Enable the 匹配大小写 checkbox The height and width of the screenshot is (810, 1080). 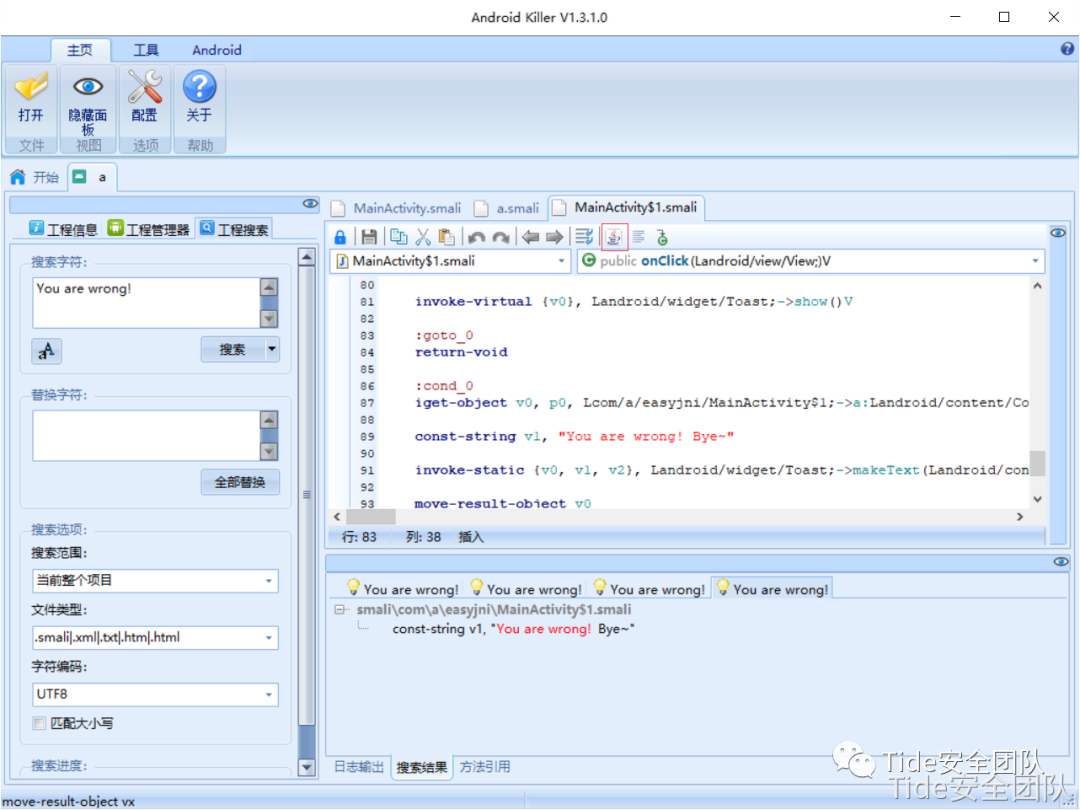point(39,723)
